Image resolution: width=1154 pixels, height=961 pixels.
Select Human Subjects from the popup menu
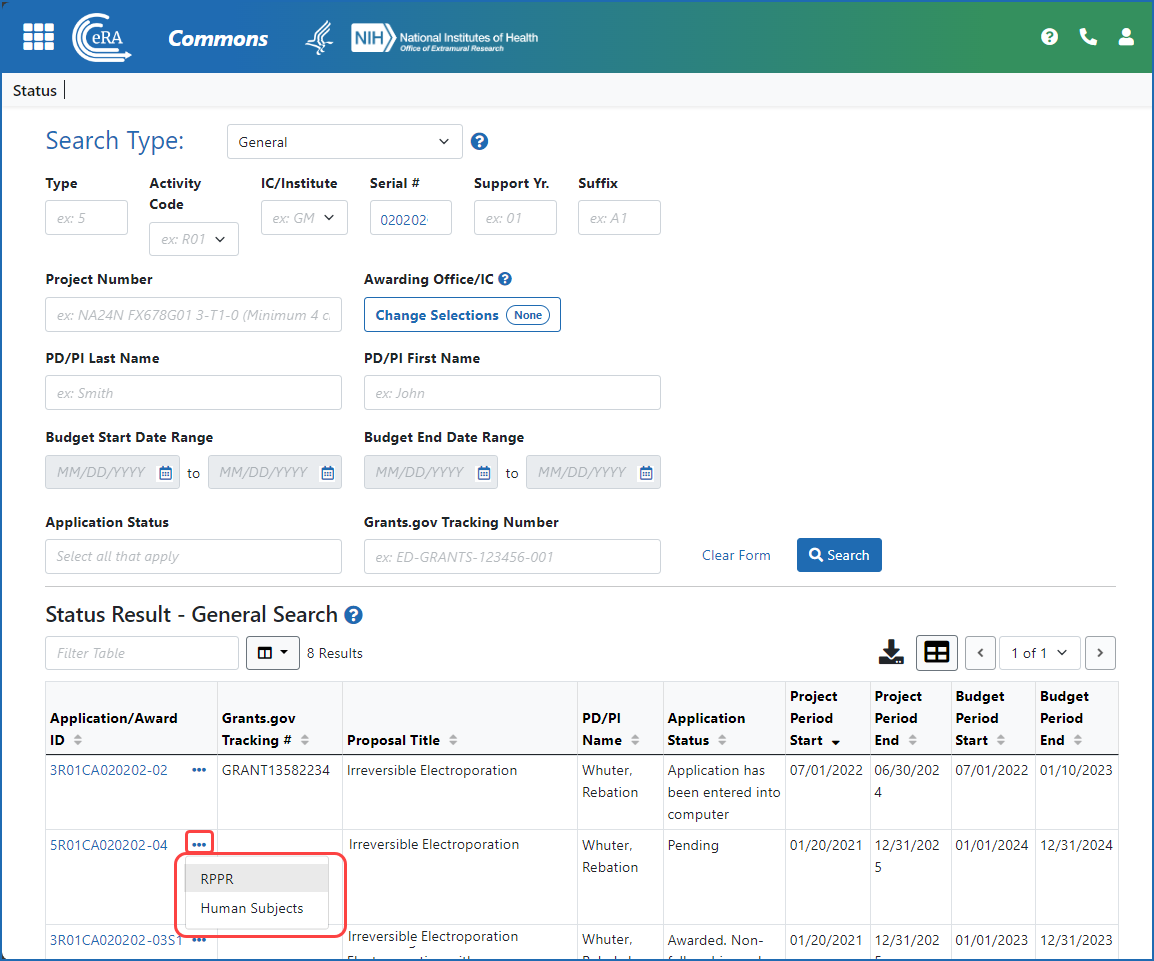click(x=257, y=908)
